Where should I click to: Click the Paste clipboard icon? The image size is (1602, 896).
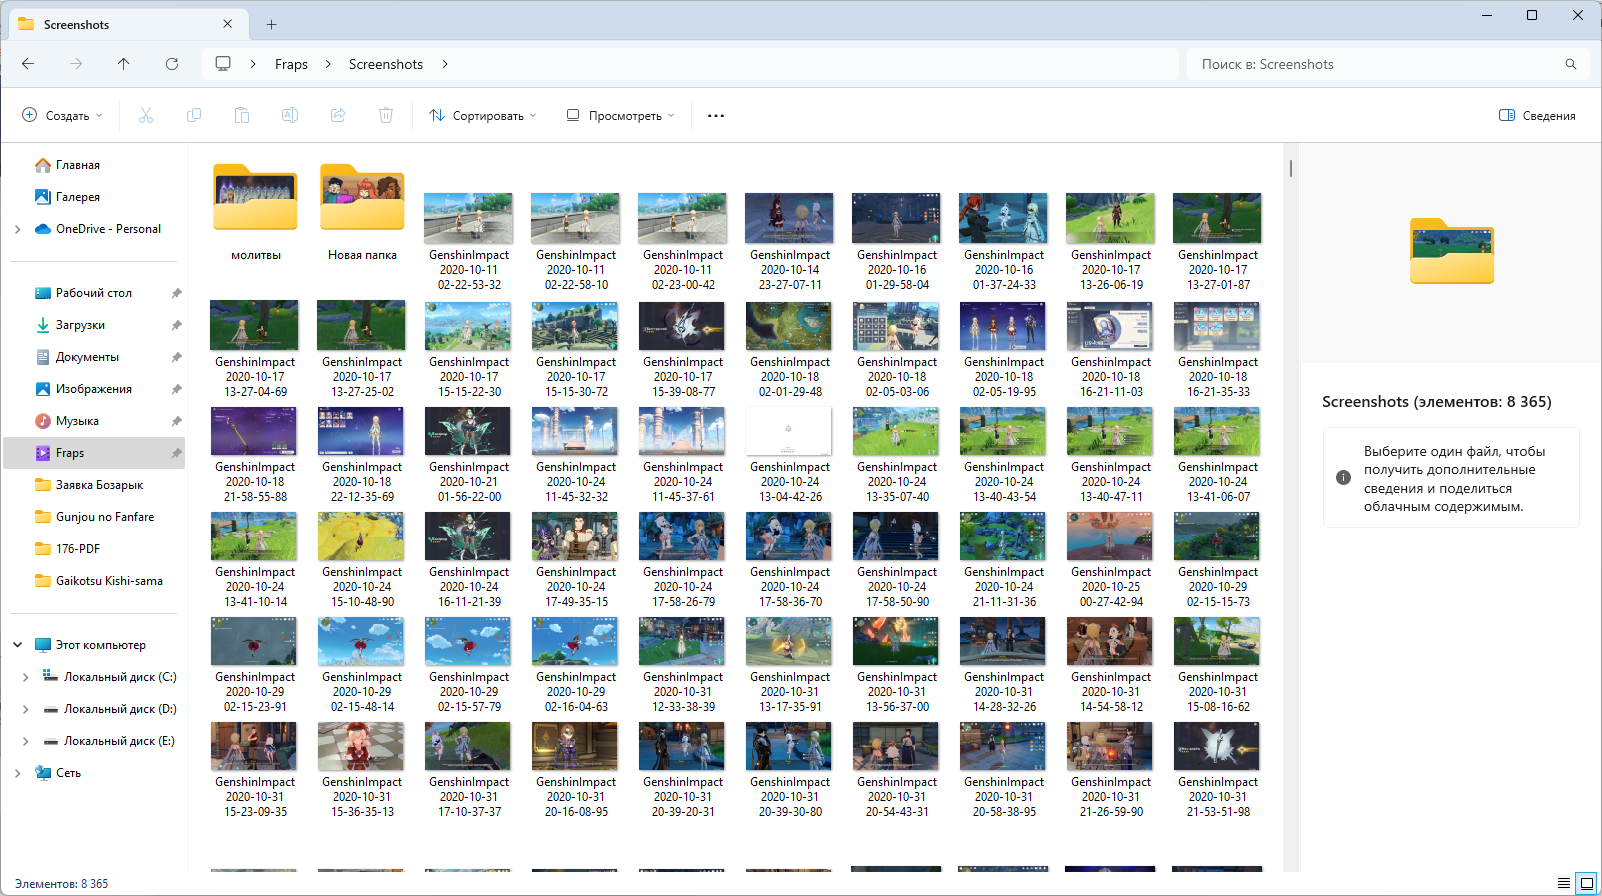point(242,116)
